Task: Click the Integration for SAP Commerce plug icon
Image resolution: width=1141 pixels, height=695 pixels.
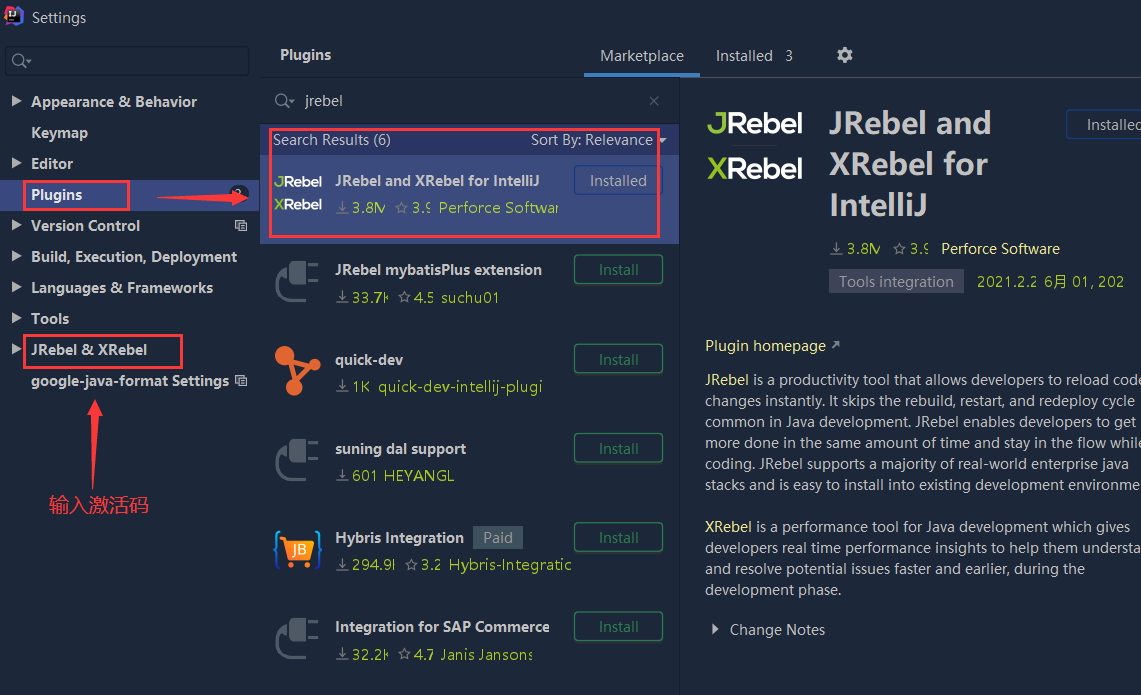Action: point(297,638)
